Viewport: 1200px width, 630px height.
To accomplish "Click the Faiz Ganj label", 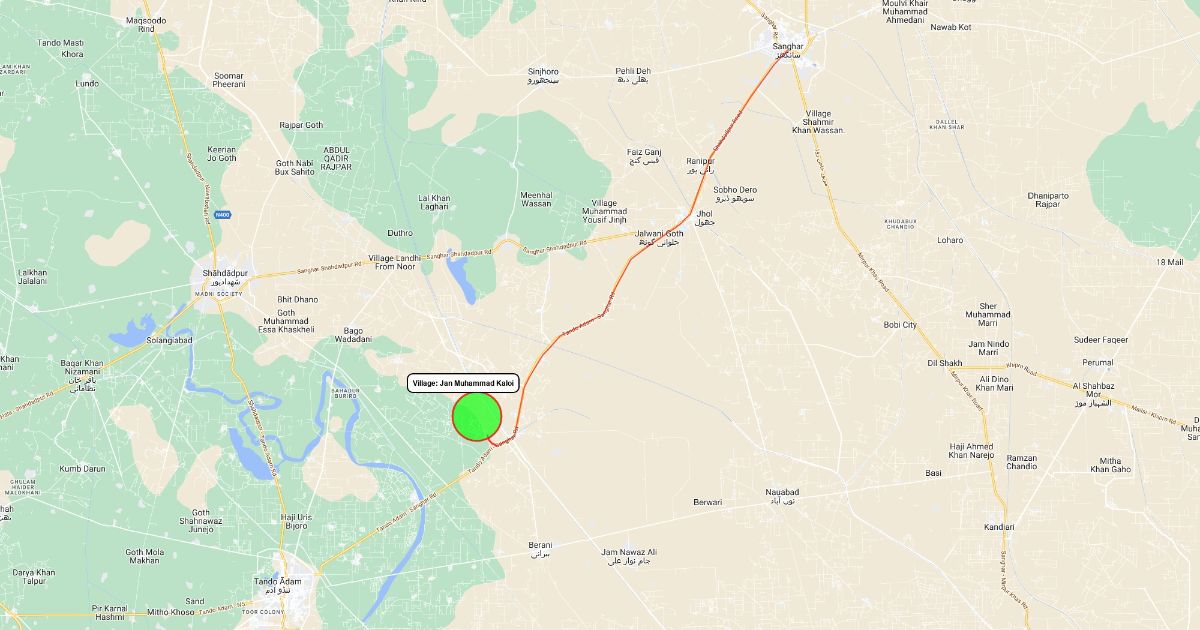I will 644,151.
